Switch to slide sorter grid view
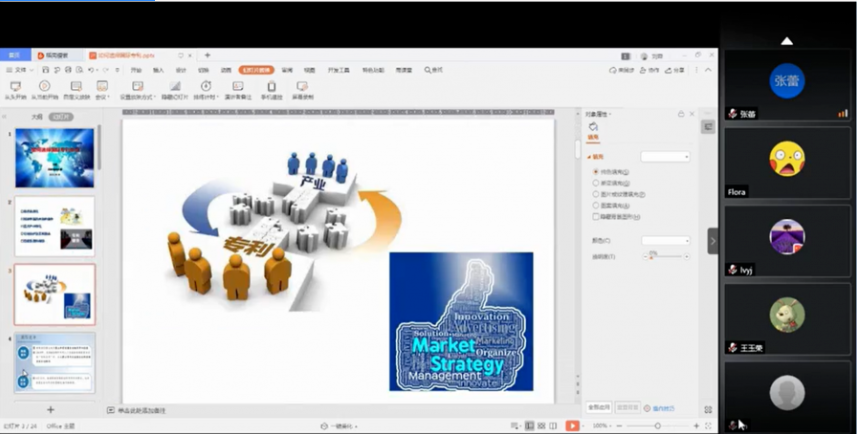857x434 pixels. coord(541,426)
